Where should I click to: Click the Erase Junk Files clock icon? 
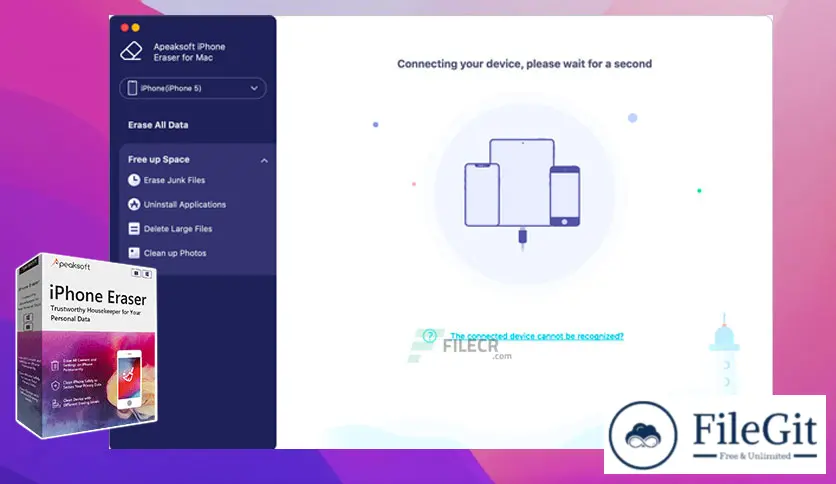point(134,180)
